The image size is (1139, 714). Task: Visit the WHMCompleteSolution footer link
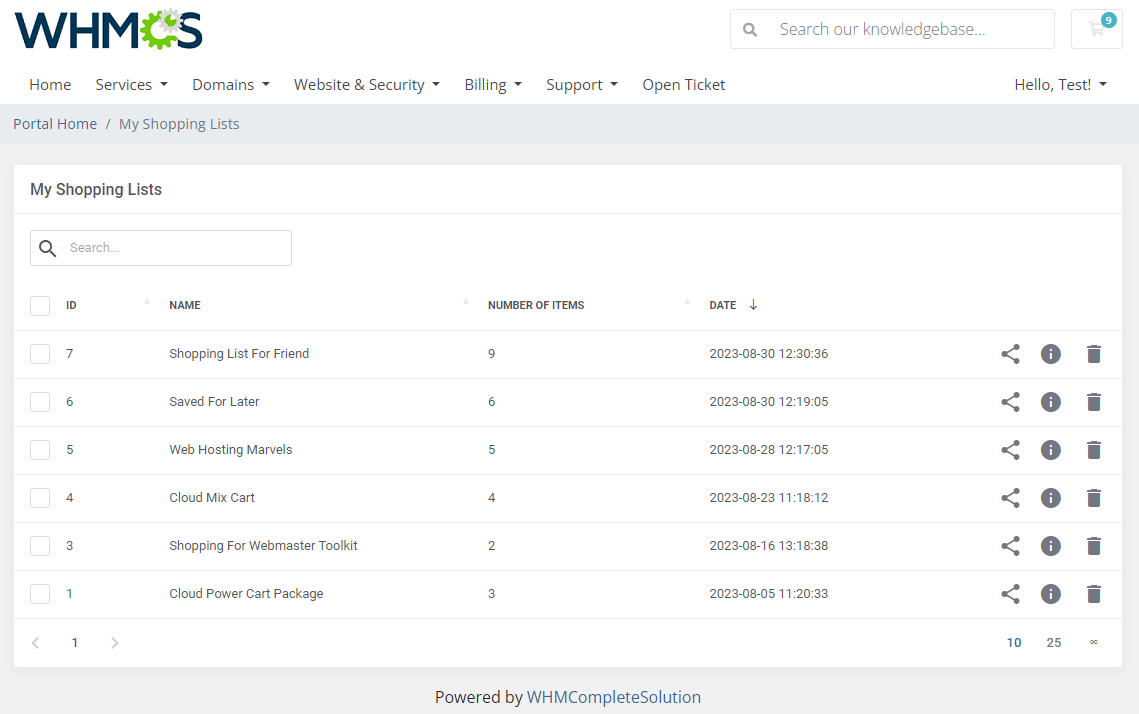pos(615,697)
